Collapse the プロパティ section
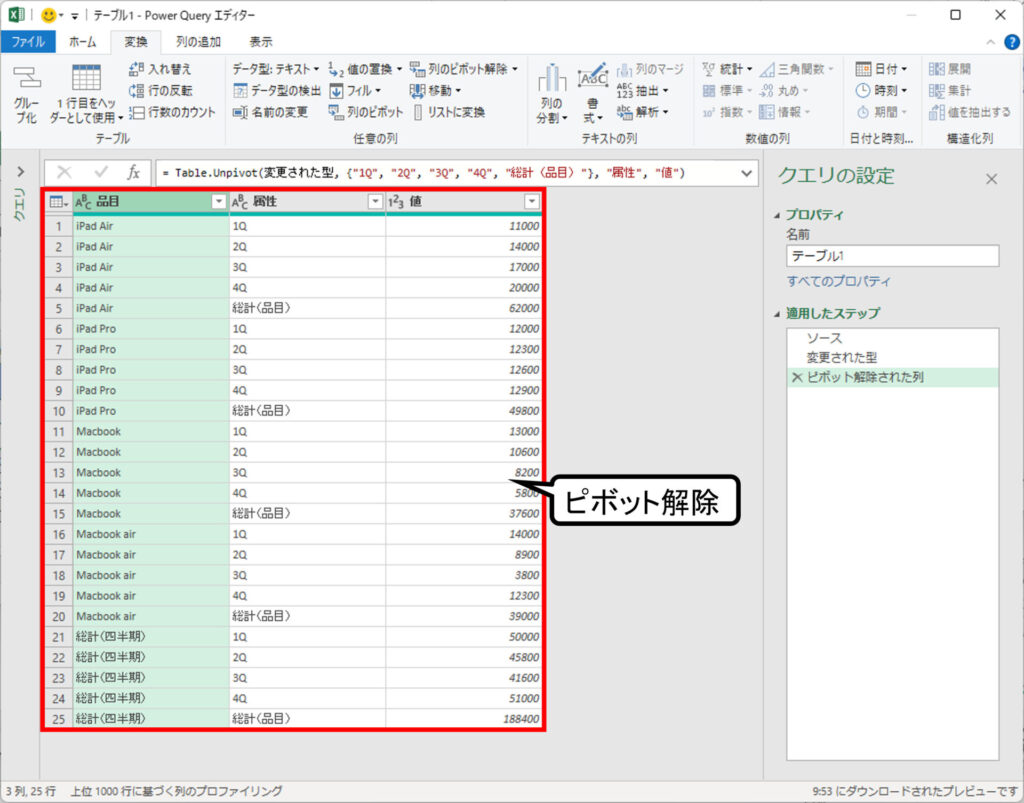This screenshot has height=803, width=1024. 776,215
